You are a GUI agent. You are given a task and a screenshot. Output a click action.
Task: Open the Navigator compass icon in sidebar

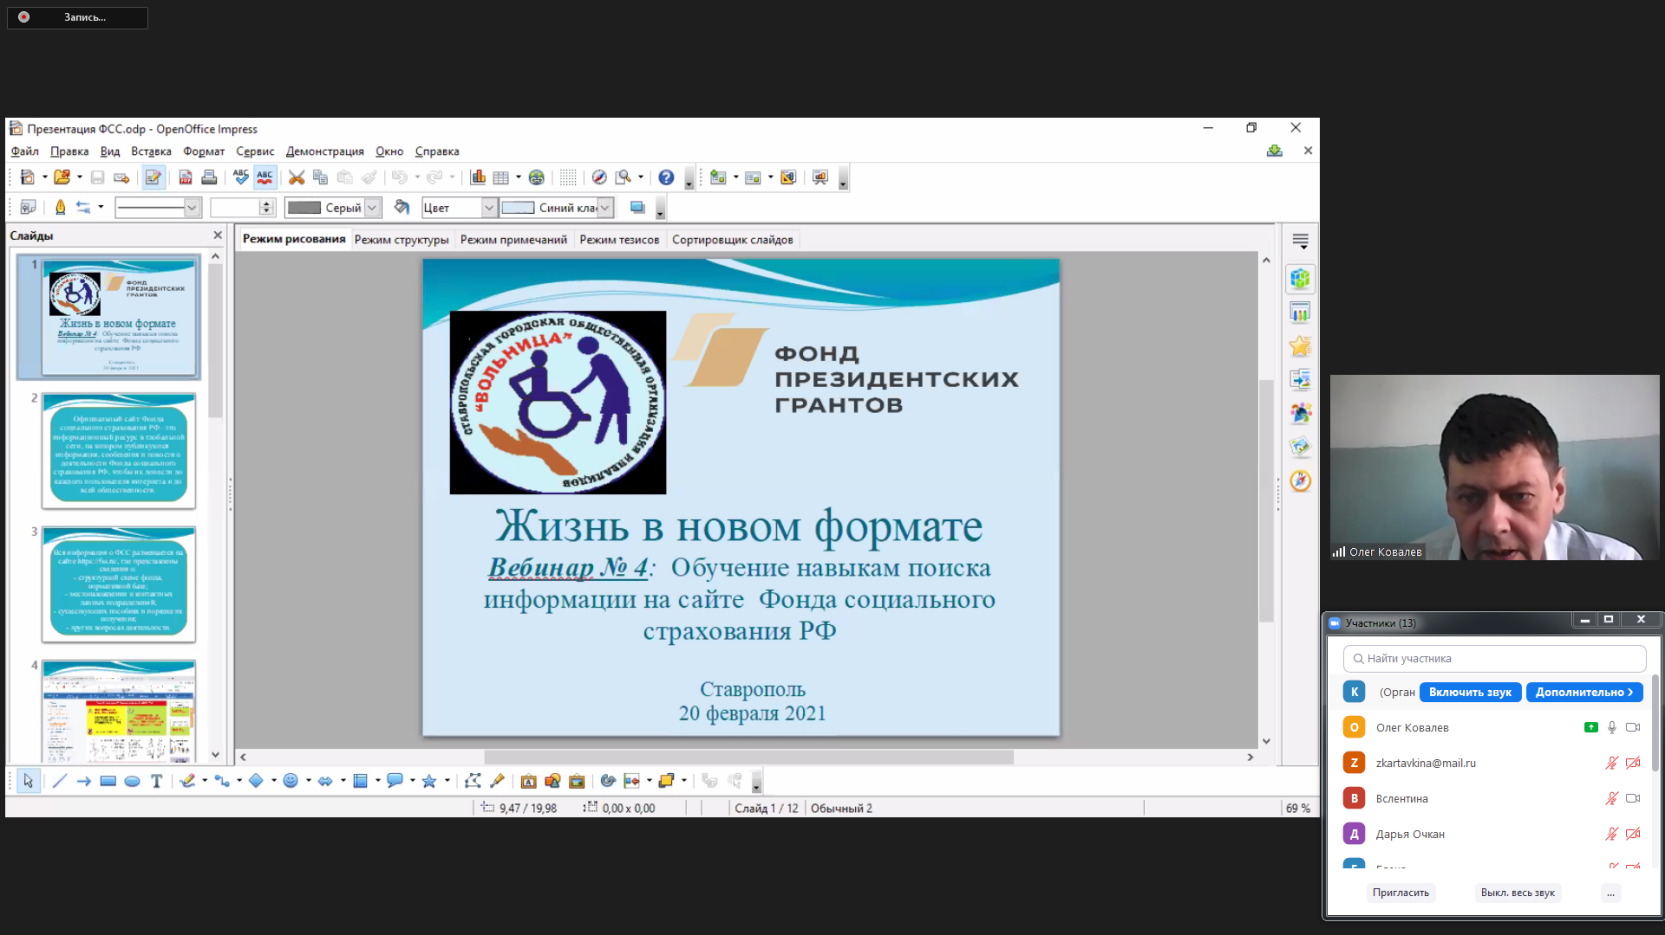tap(1300, 481)
